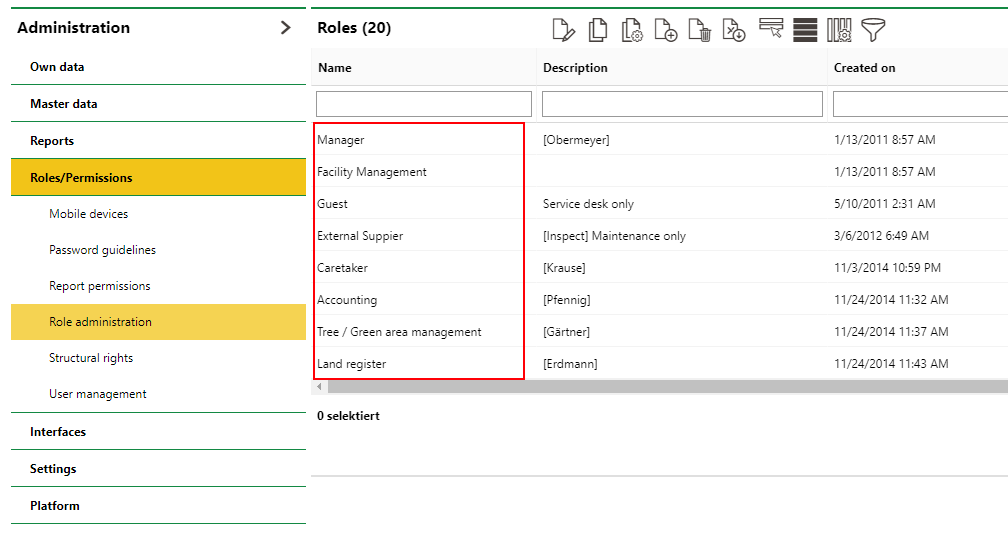Open the column settings icon
The image size is (1008, 541).
click(x=839, y=30)
